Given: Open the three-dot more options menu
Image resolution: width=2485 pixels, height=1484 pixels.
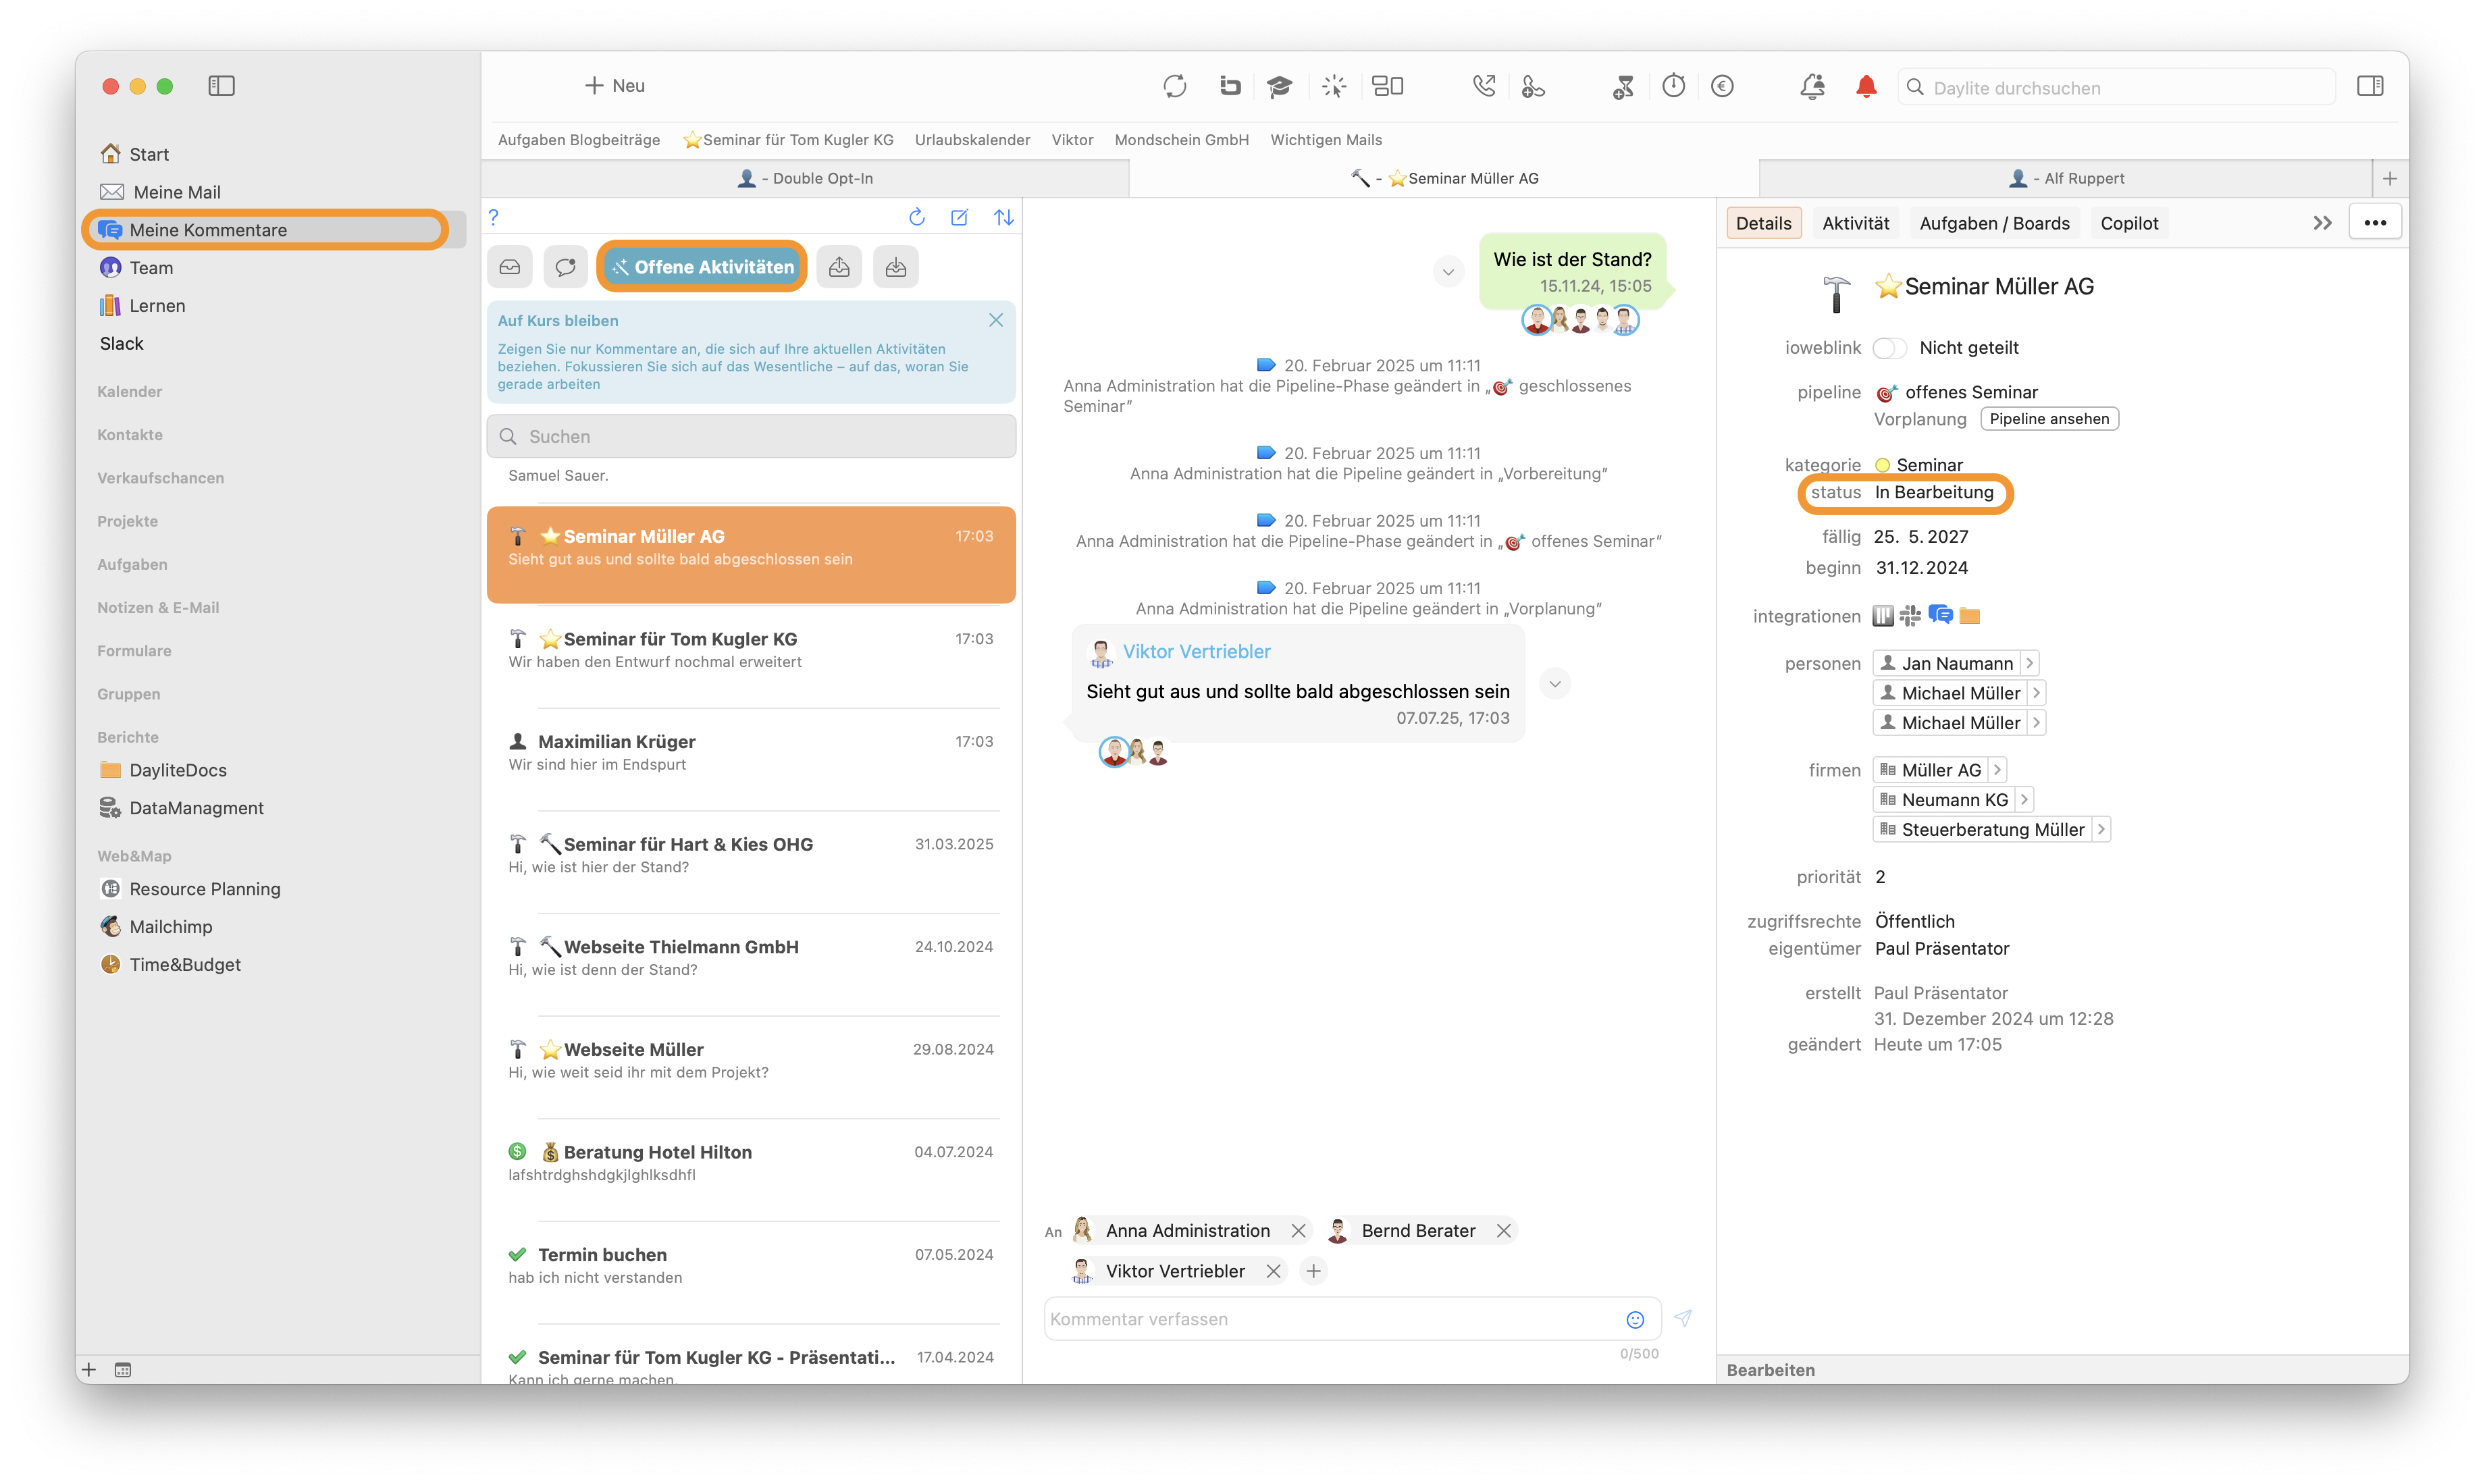Looking at the screenshot, I should 2375,222.
